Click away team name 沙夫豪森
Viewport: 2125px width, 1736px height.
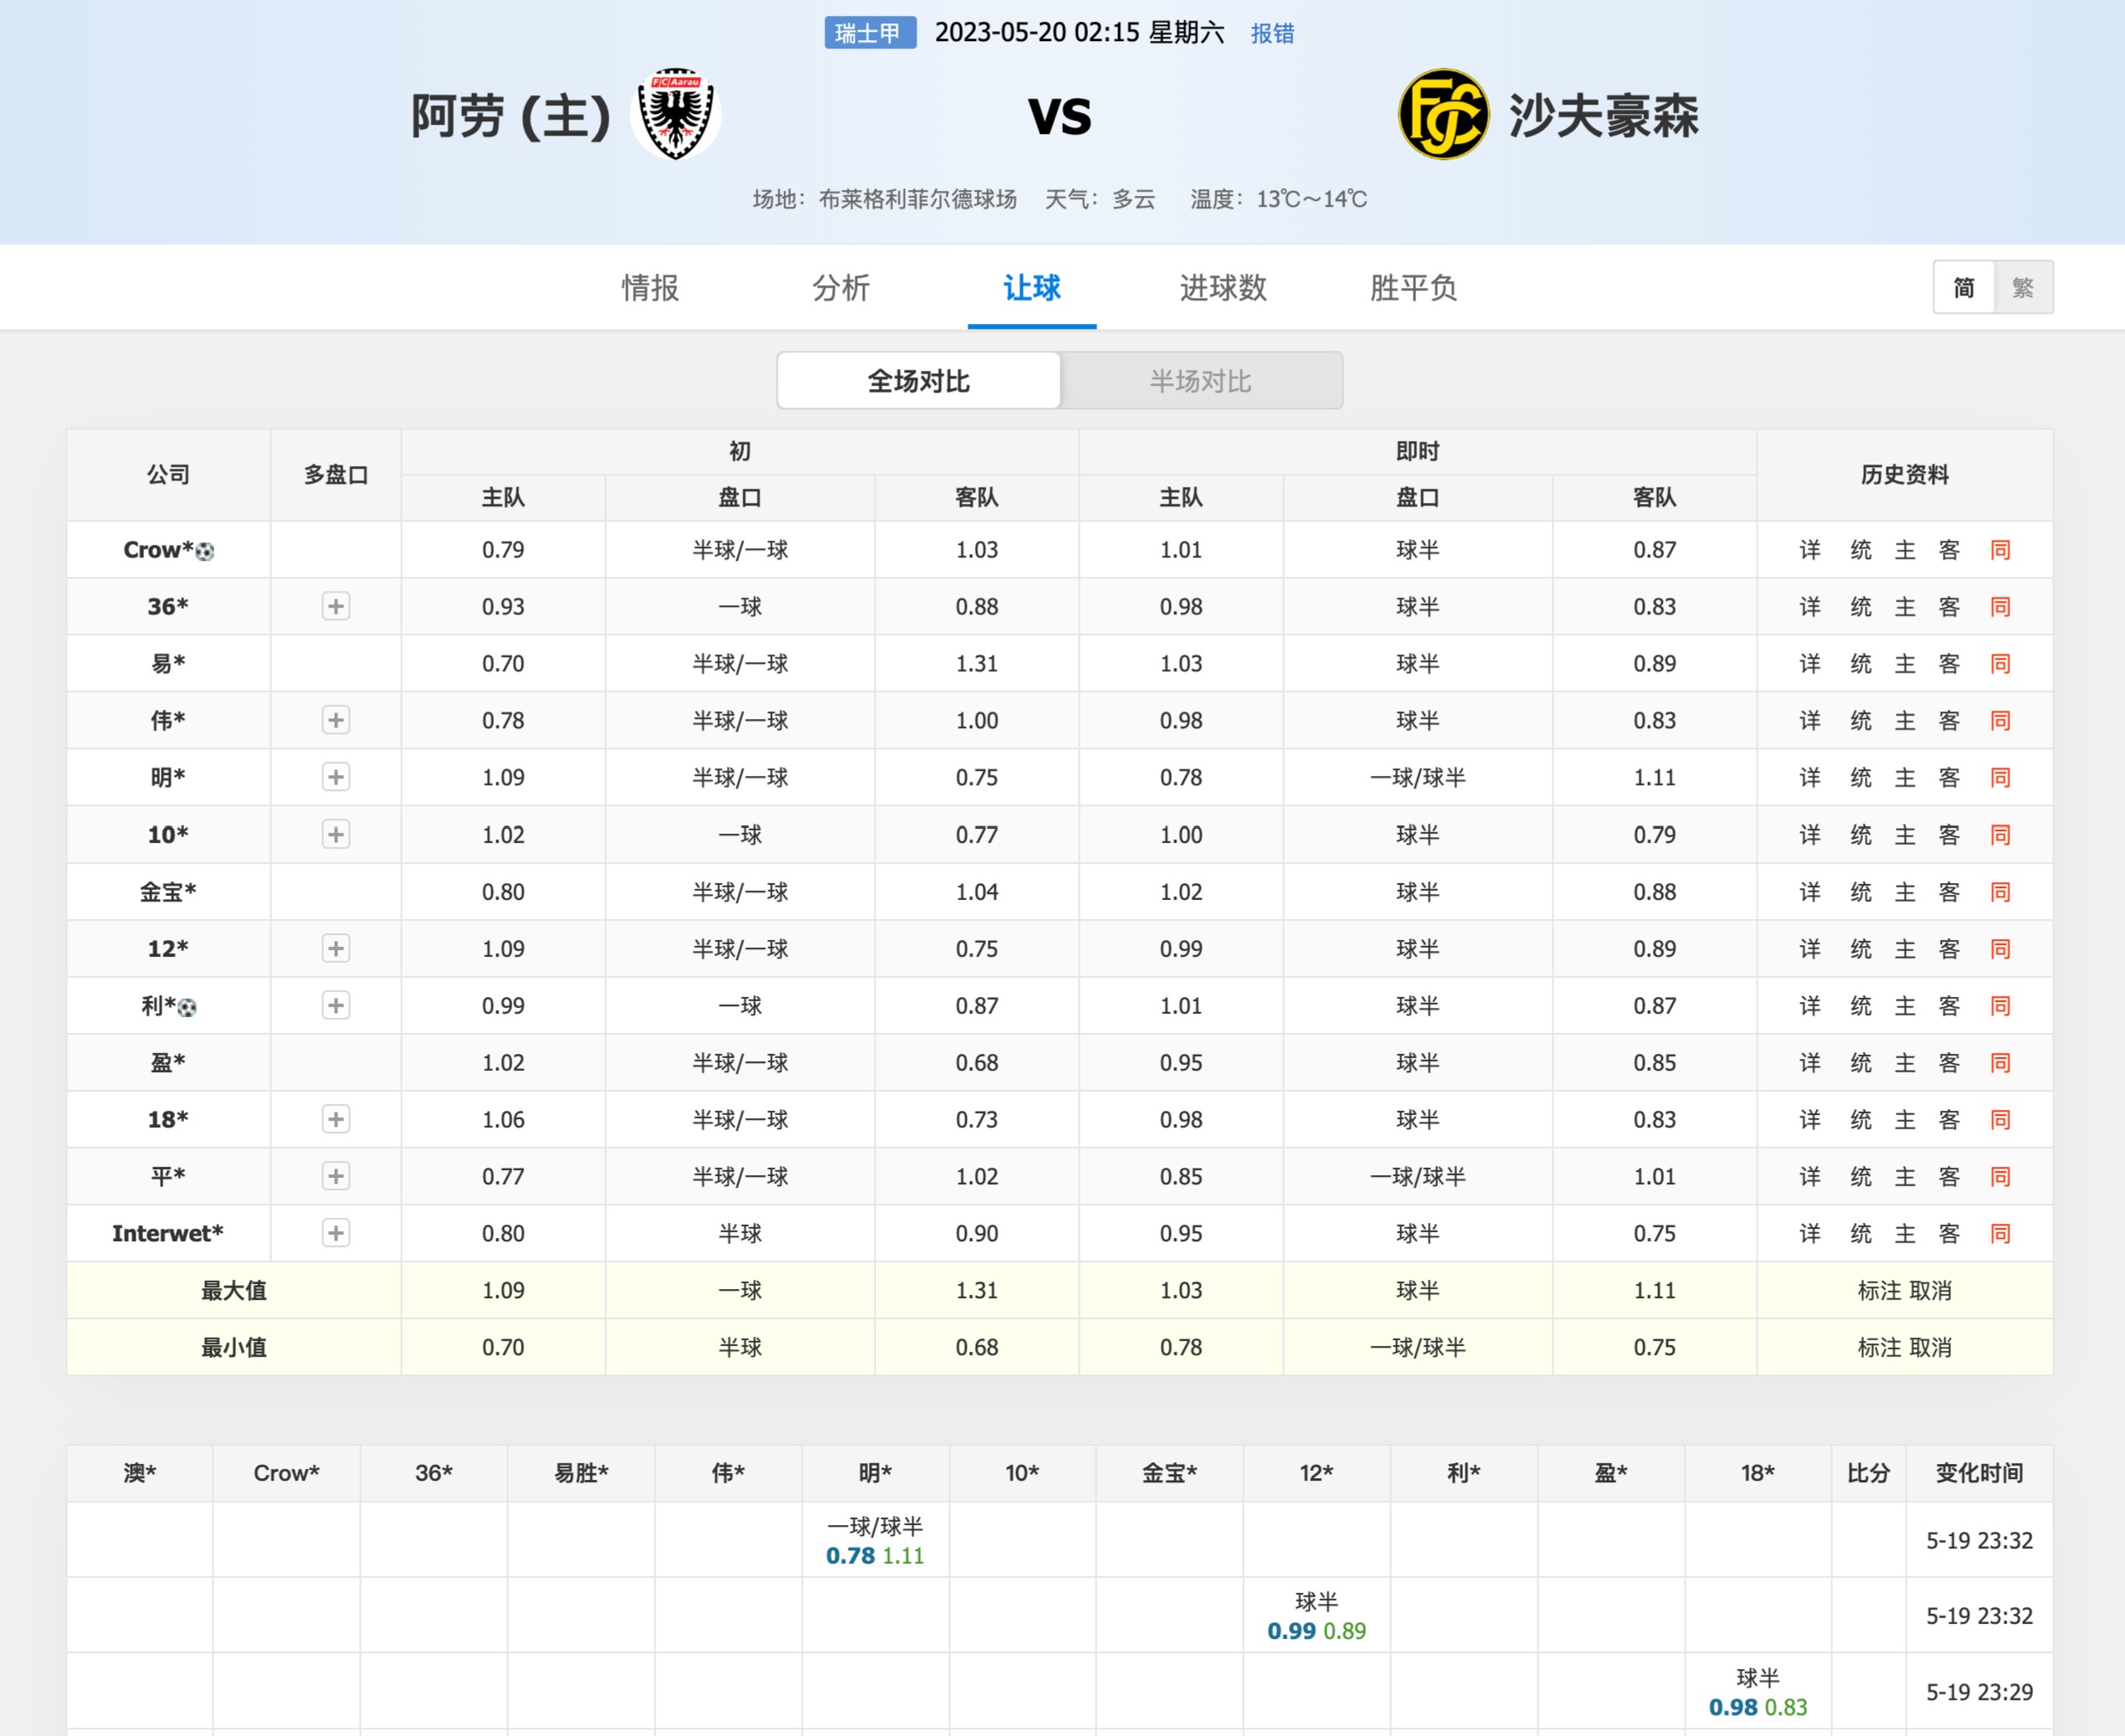click(1604, 116)
